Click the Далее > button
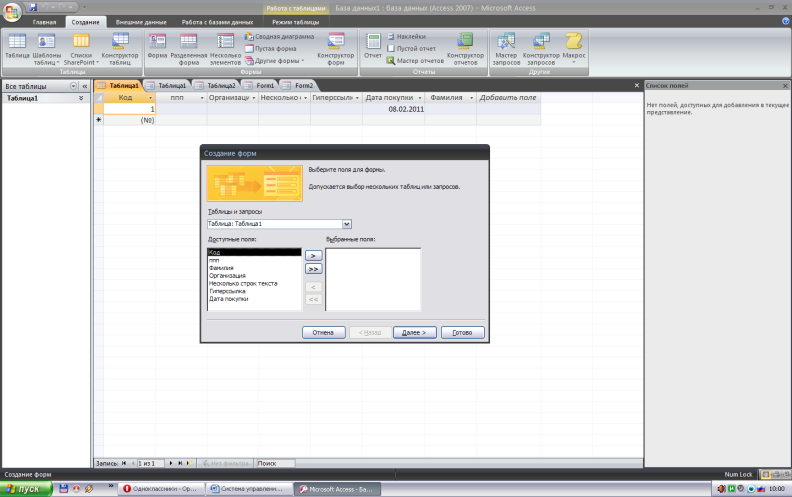792x497 pixels. click(x=414, y=332)
